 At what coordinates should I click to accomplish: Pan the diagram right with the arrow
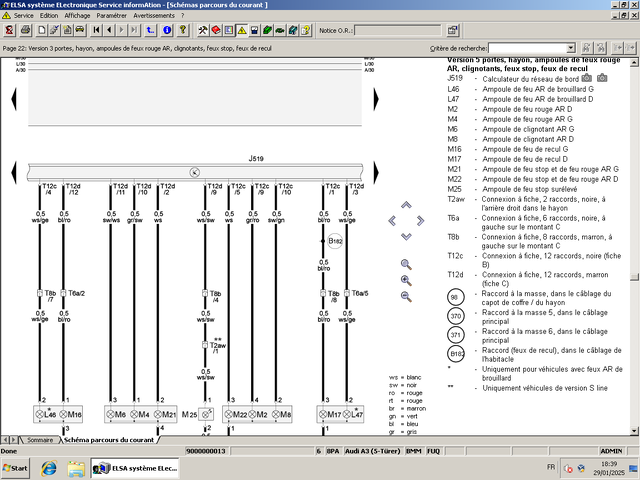[420, 221]
